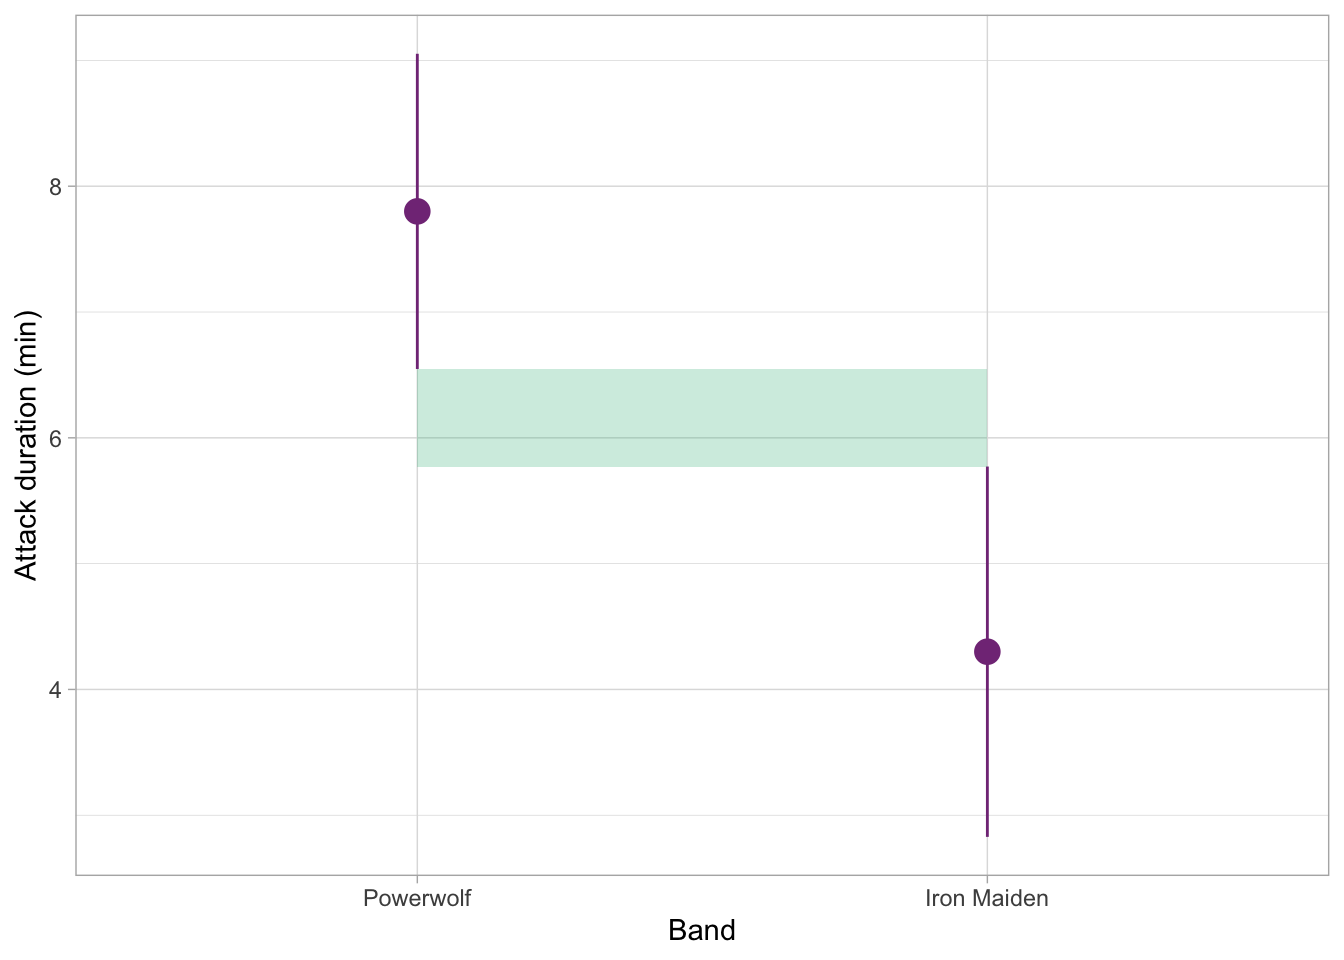Click the y-axis tick label 6
This screenshot has height=960, width=1344.
[55, 438]
